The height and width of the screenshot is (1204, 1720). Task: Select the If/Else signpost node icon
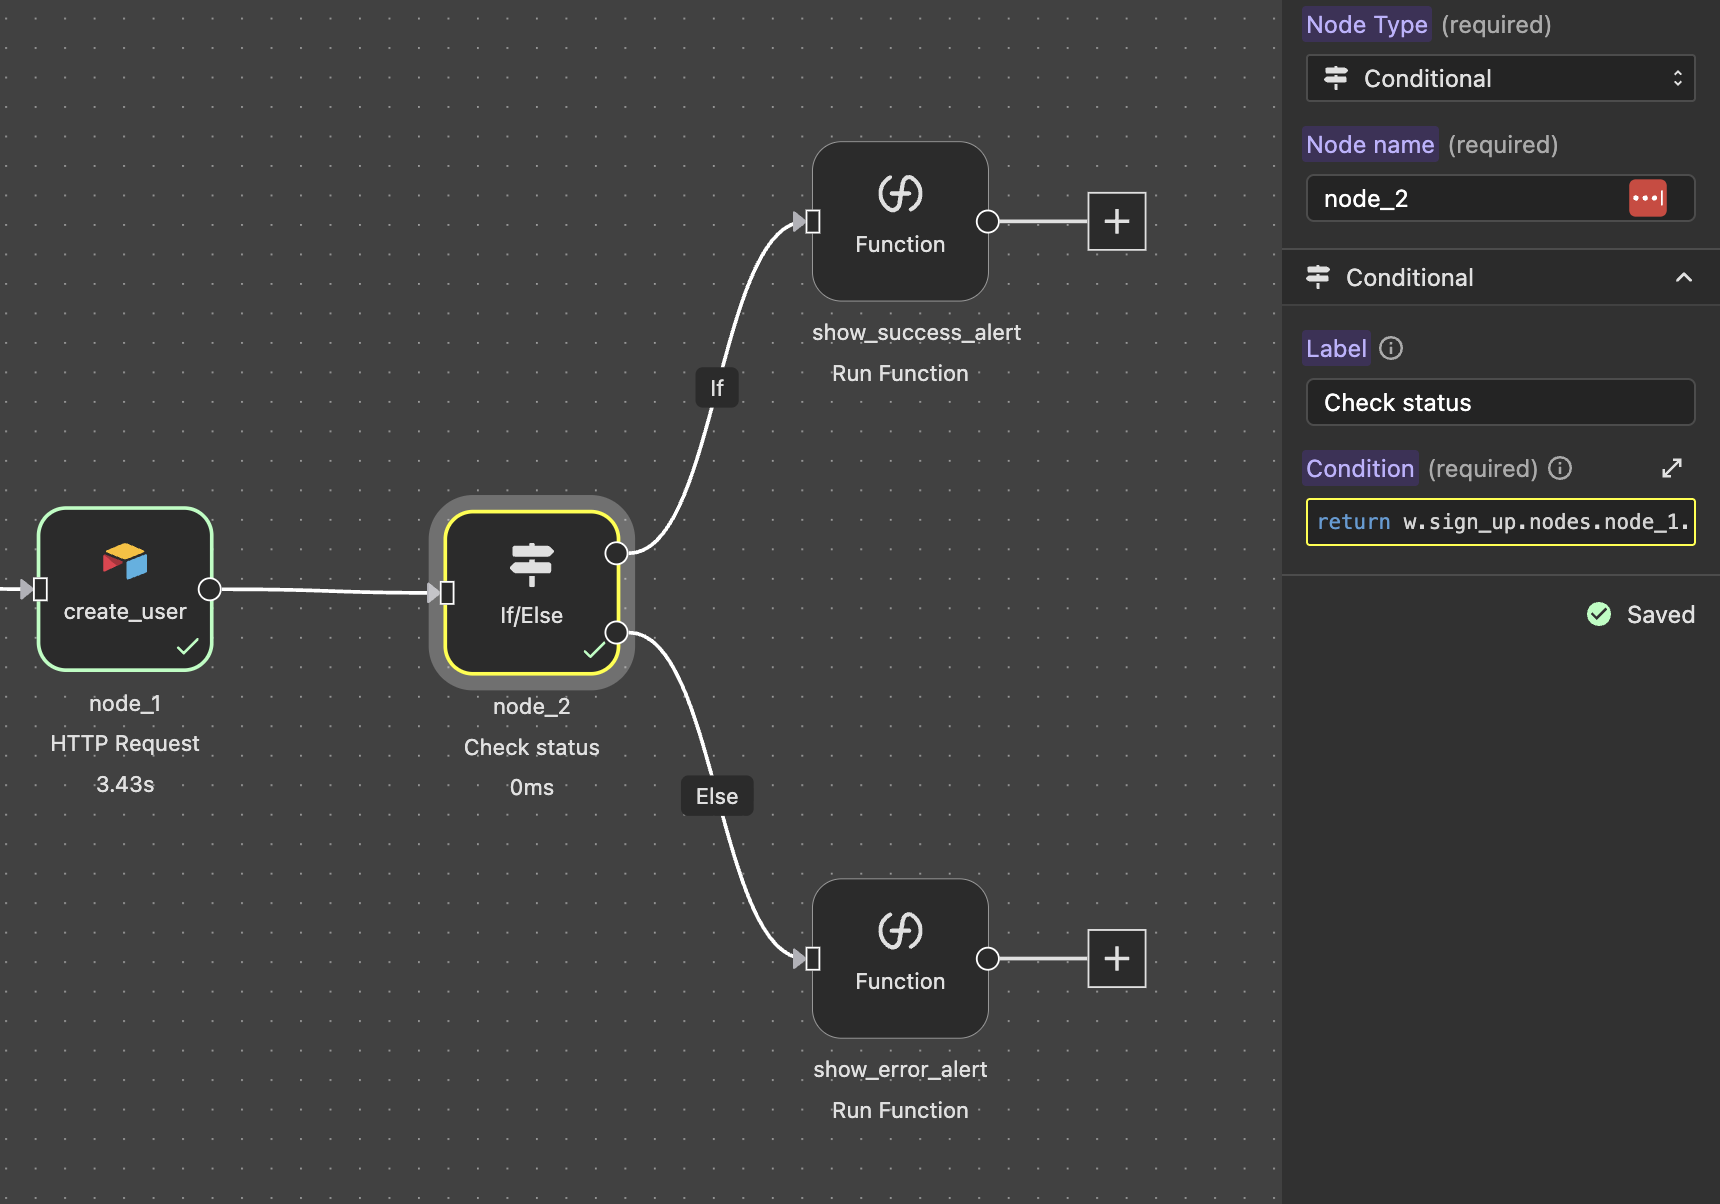(531, 564)
